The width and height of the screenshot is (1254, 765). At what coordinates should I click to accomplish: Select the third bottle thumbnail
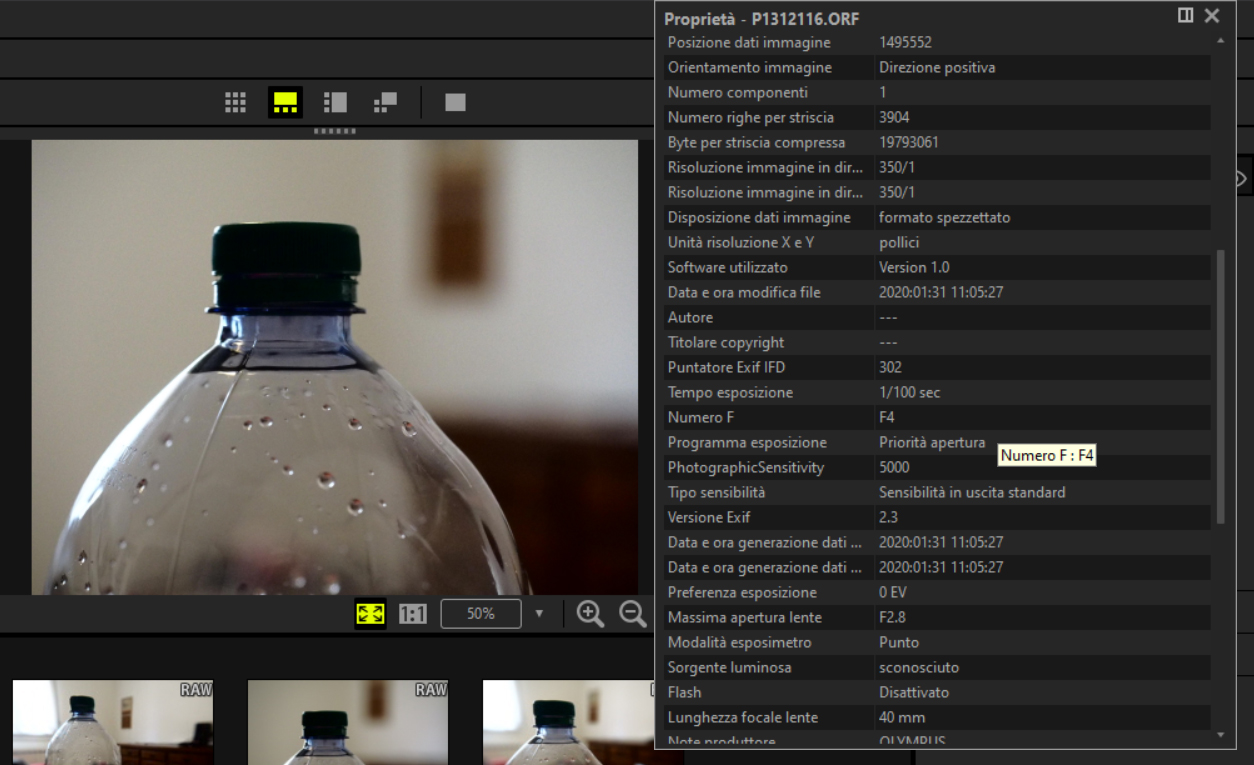(x=568, y=722)
